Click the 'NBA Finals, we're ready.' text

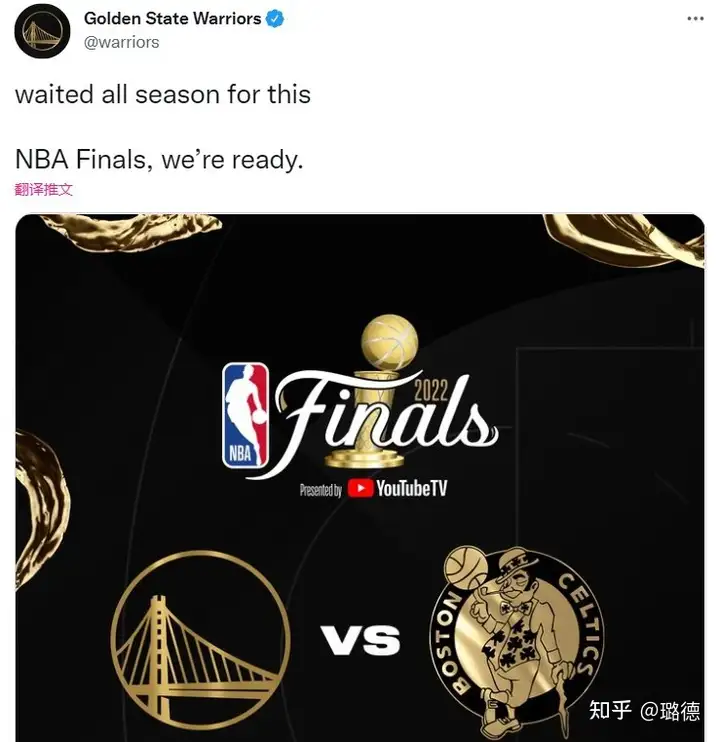coord(159,159)
